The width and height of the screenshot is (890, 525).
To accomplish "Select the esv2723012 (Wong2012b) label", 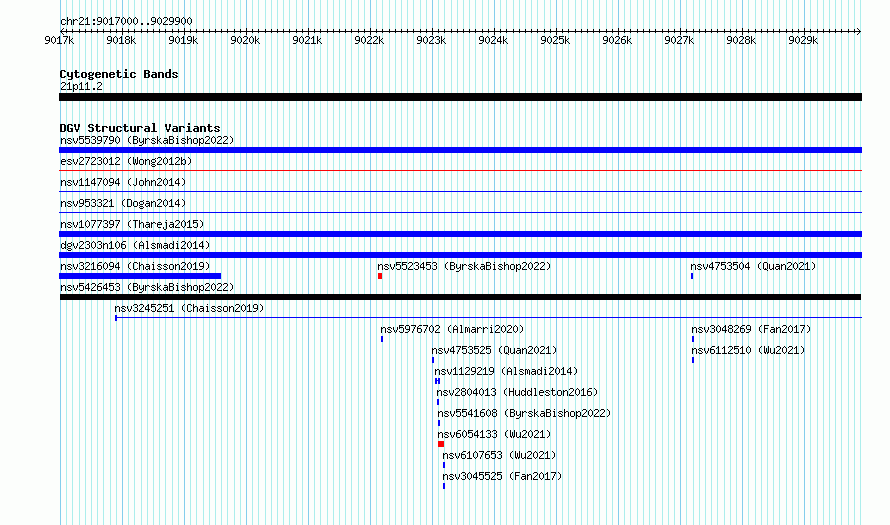I will (x=126, y=161).
